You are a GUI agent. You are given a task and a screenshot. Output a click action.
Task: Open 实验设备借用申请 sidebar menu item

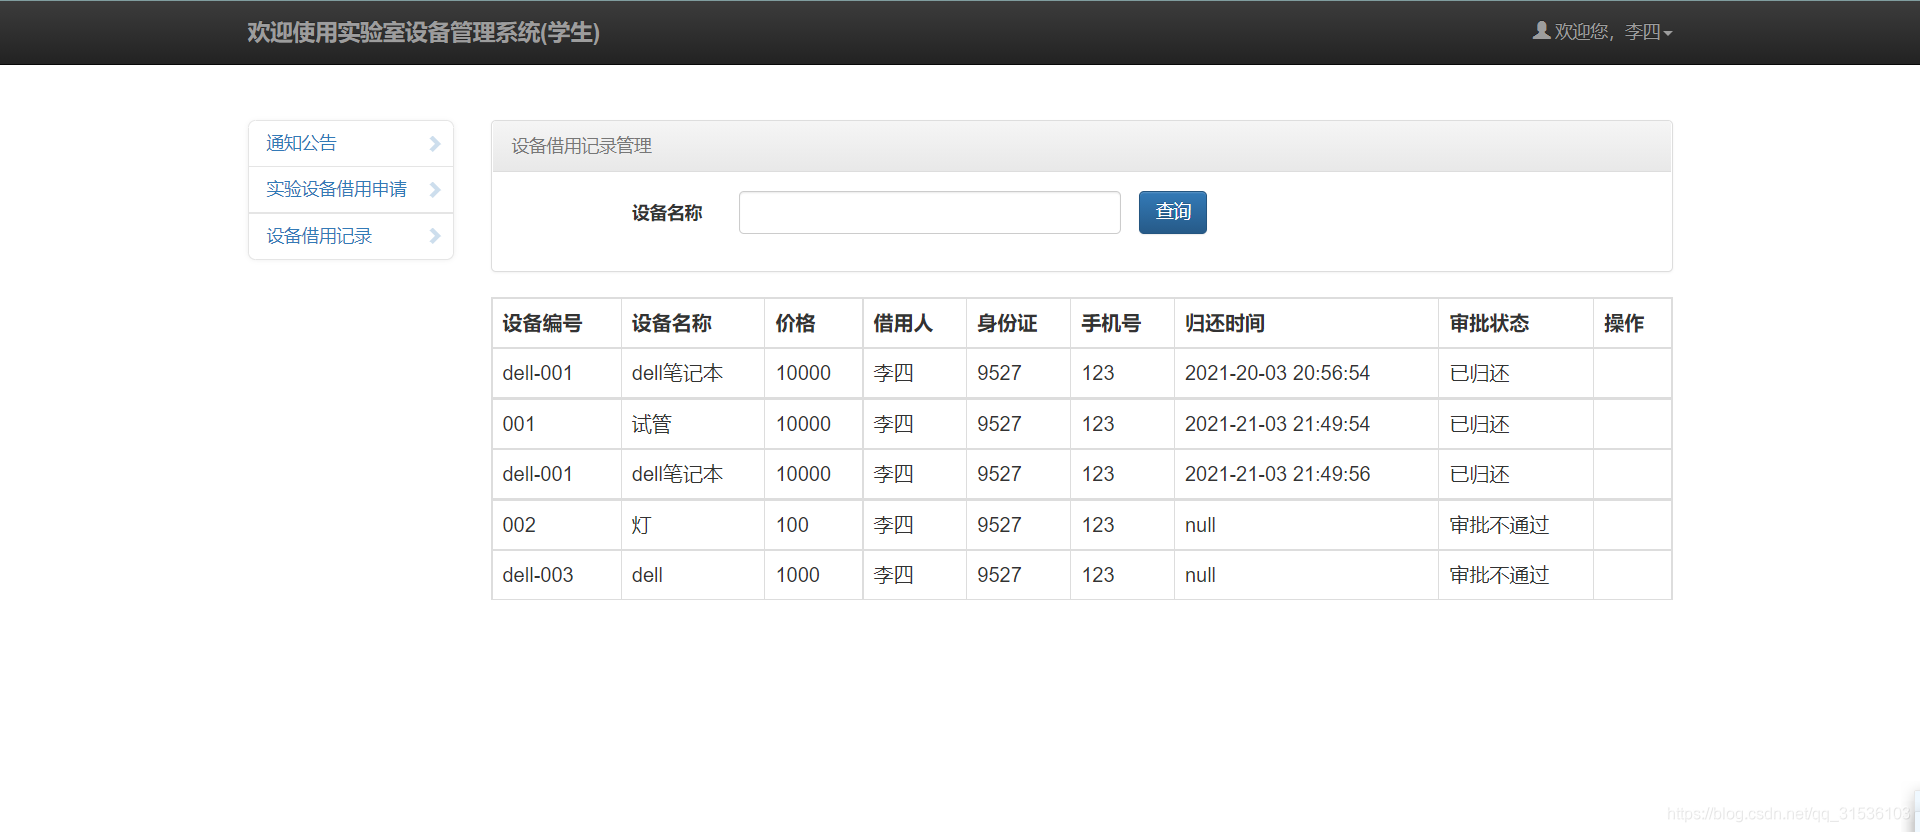(x=351, y=190)
